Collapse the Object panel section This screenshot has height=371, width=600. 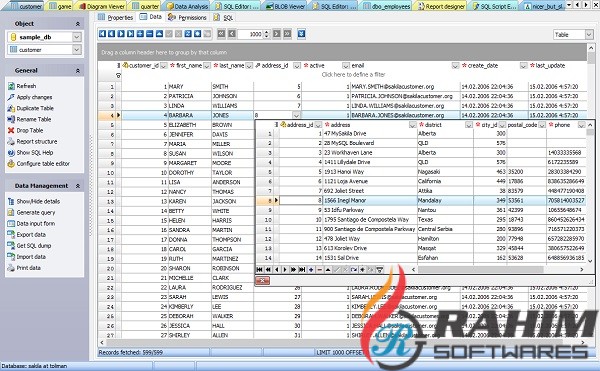tap(78, 24)
